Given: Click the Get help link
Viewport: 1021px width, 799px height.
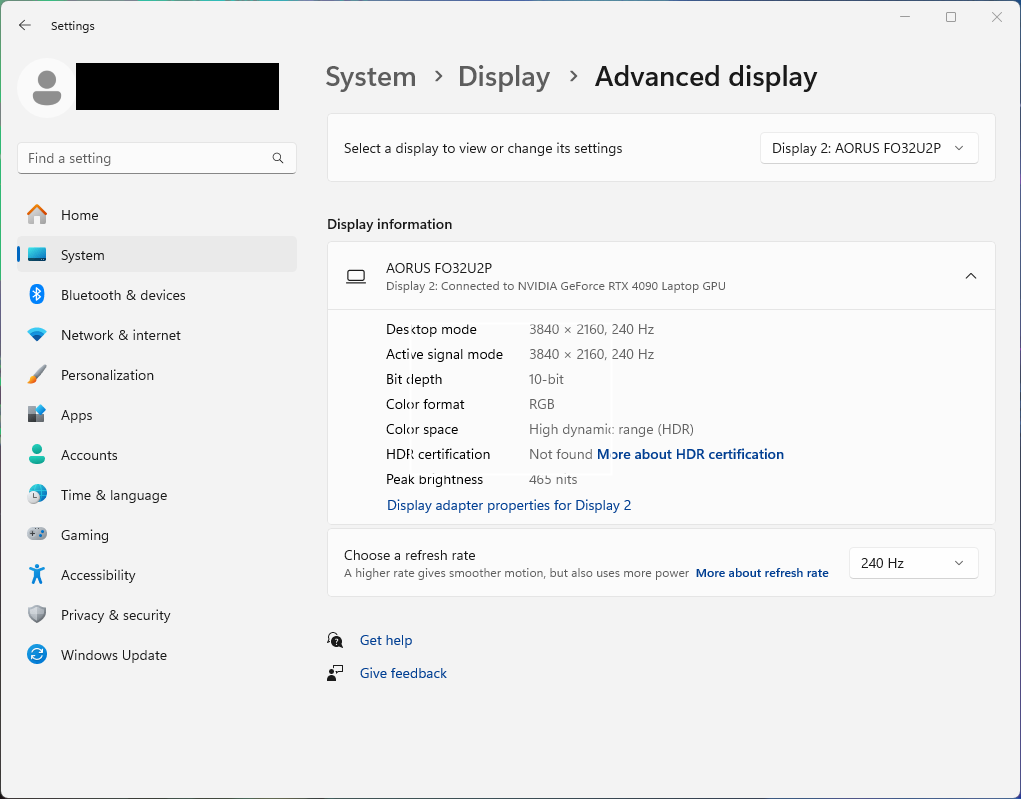Looking at the screenshot, I should tap(386, 640).
